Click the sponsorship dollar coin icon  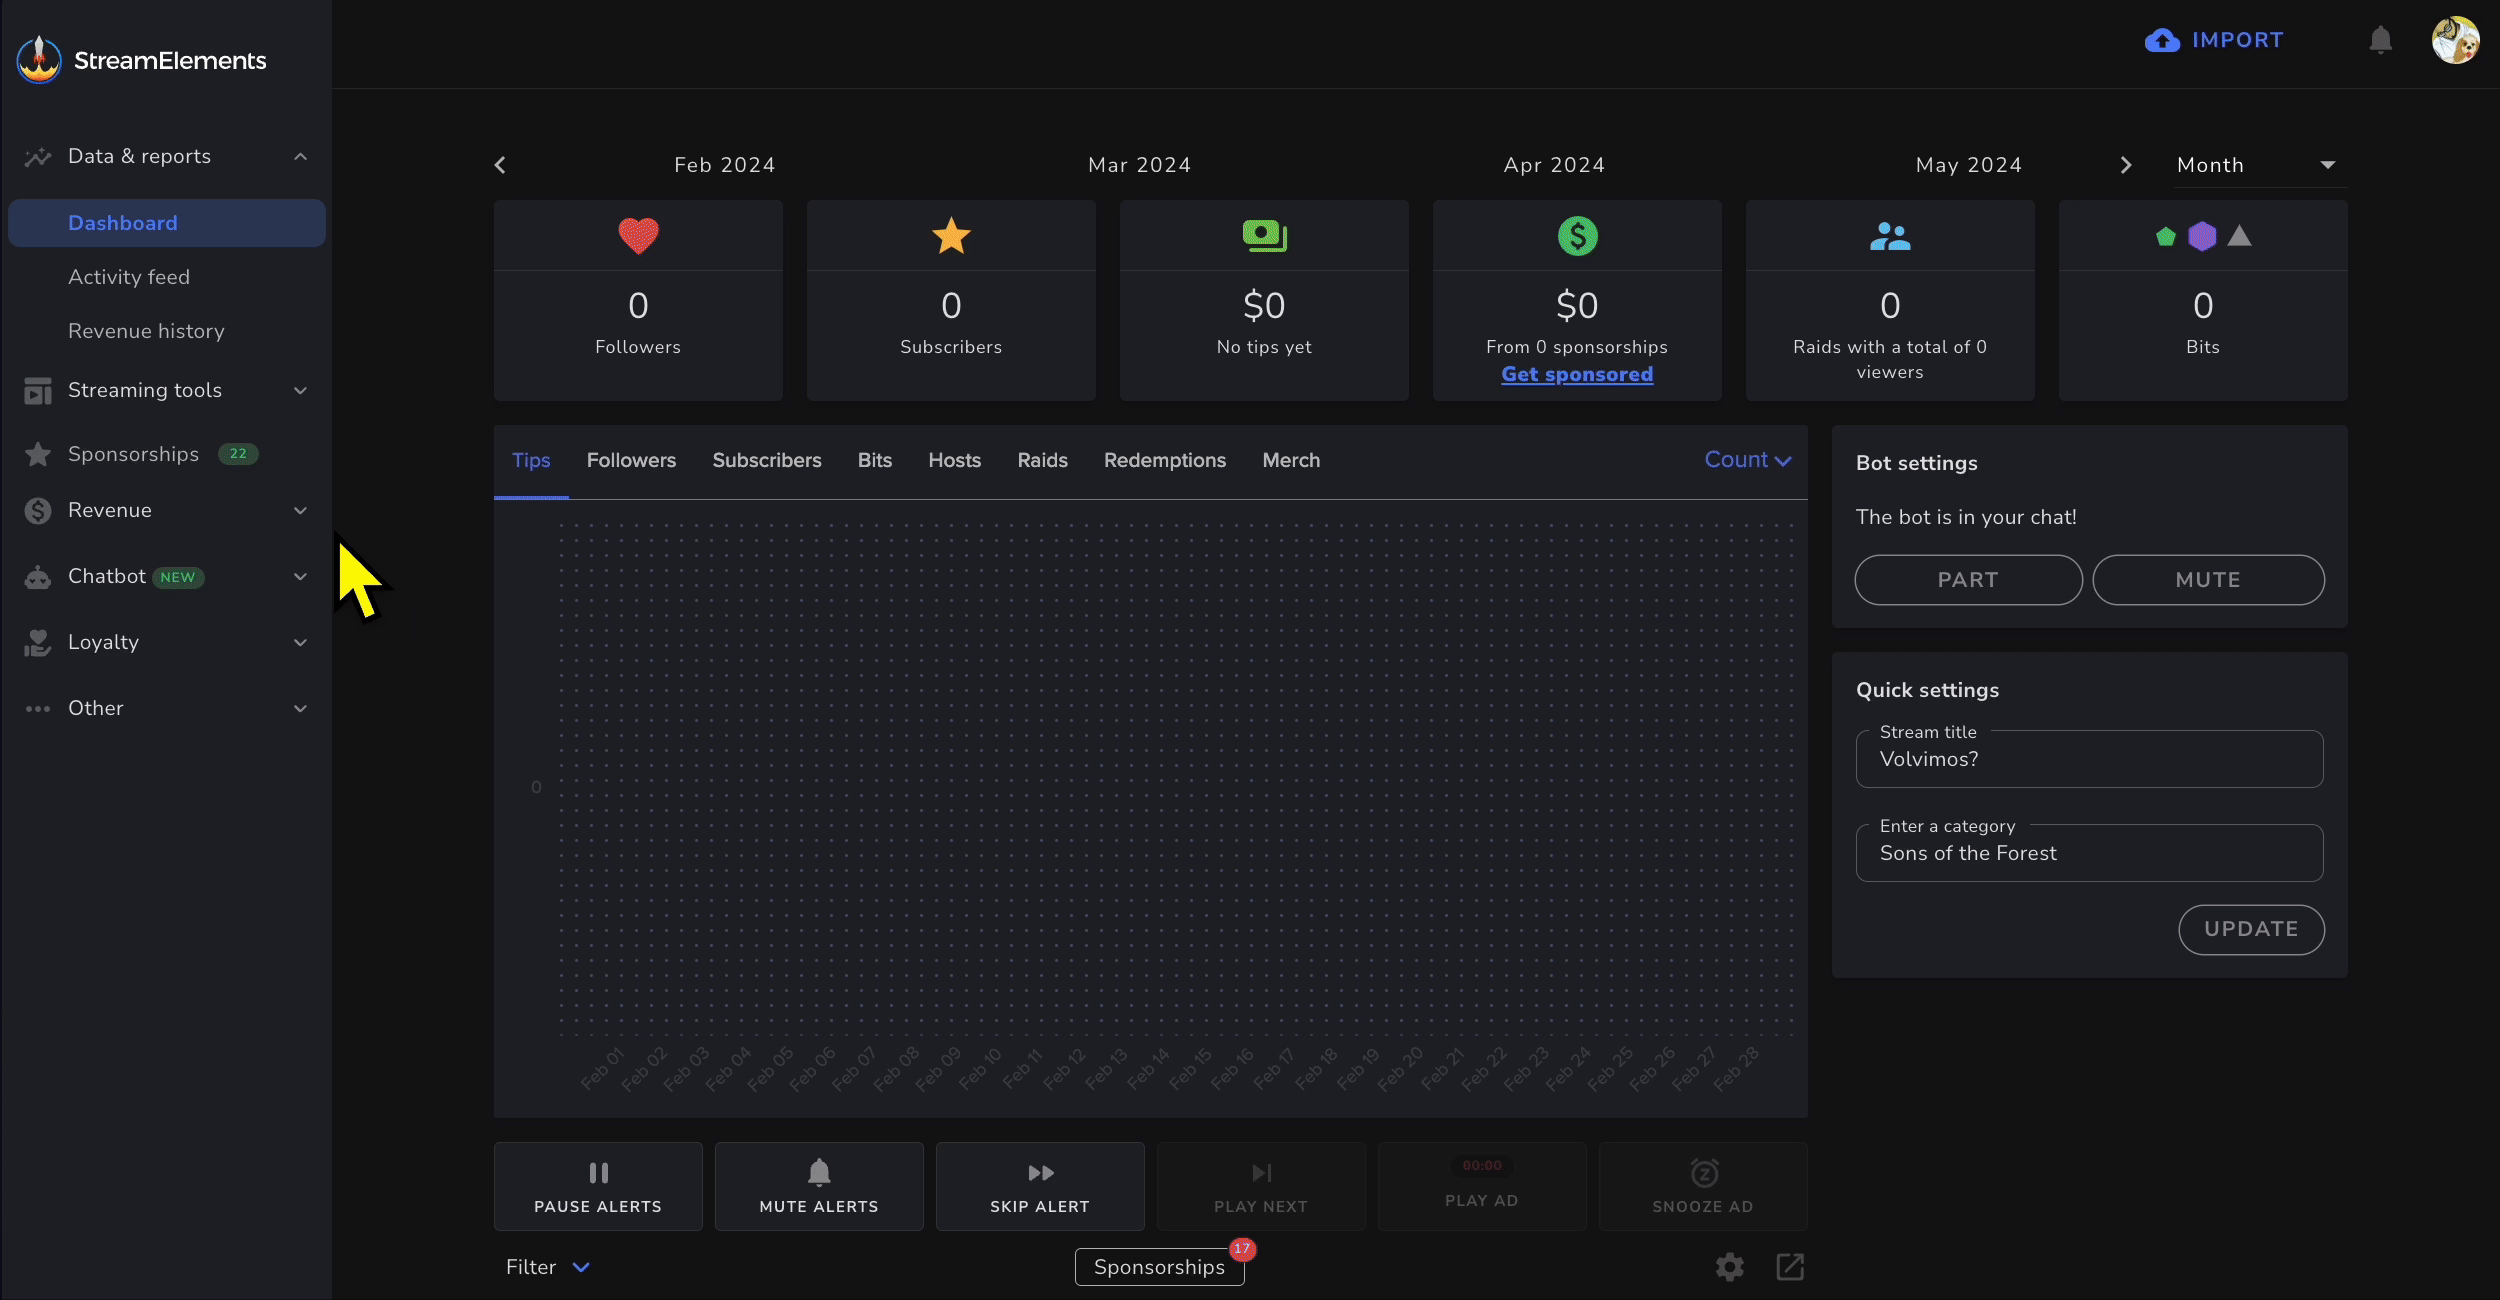click(1577, 236)
